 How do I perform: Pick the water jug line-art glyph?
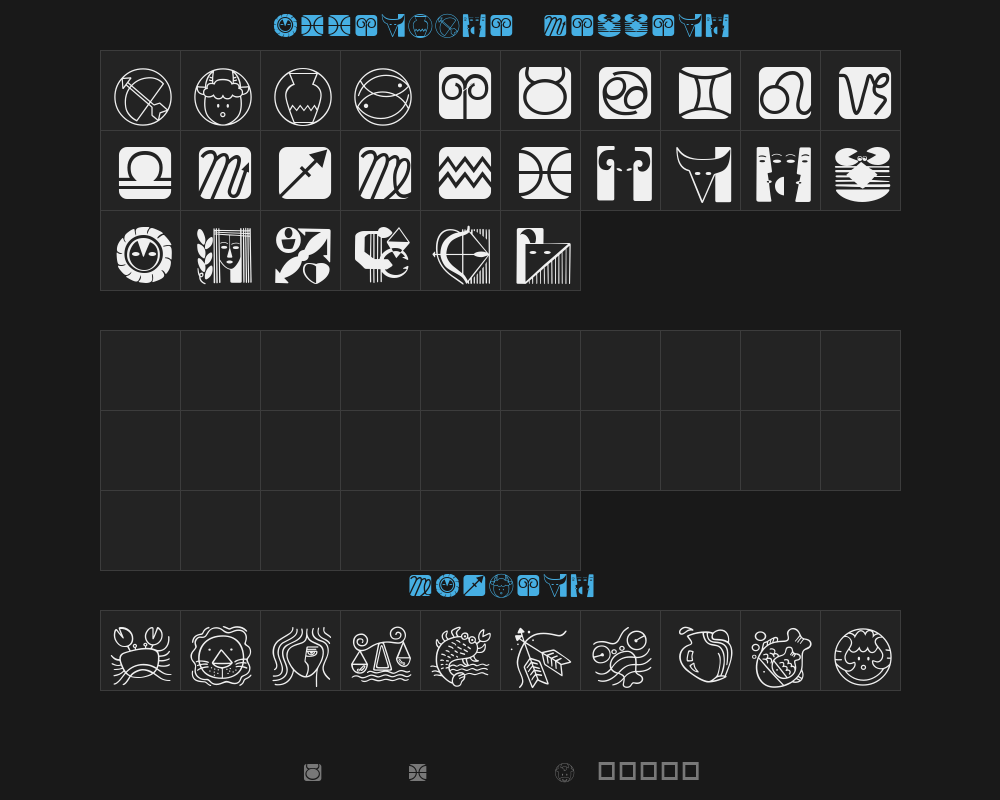coord(701,651)
